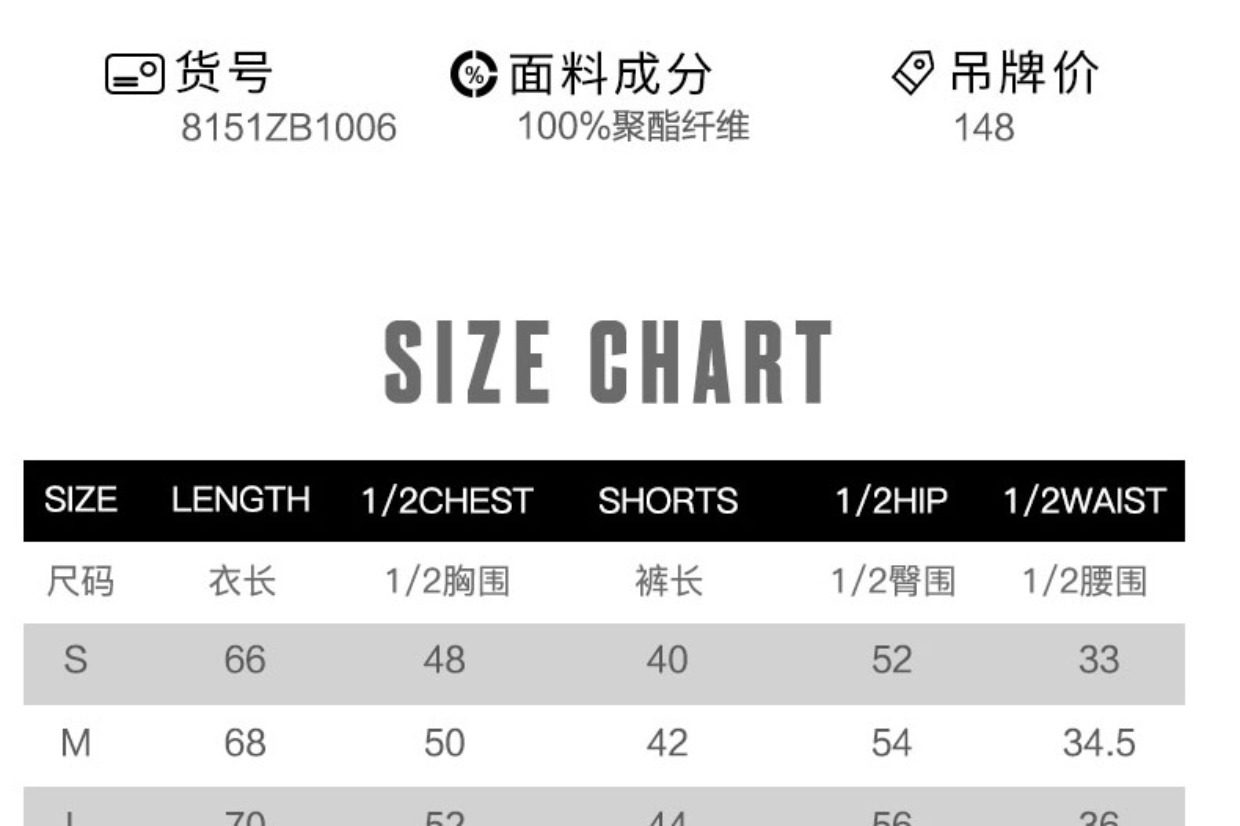1240x826 pixels.
Task: Select the LENGTH column header
Action: pos(240,500)
